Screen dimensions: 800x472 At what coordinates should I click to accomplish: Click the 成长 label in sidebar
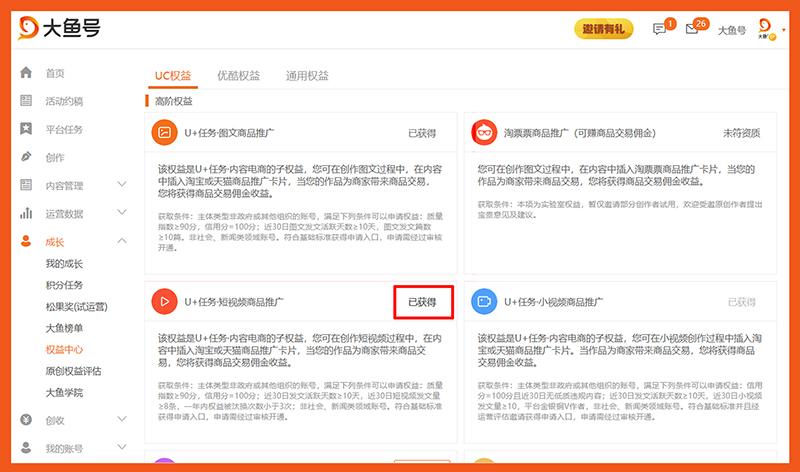click(x=55, y=242)
